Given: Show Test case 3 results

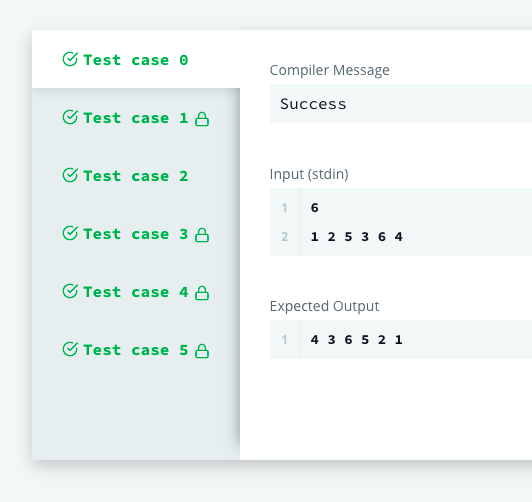Looking at the screenshot, I should coord(136,234).
